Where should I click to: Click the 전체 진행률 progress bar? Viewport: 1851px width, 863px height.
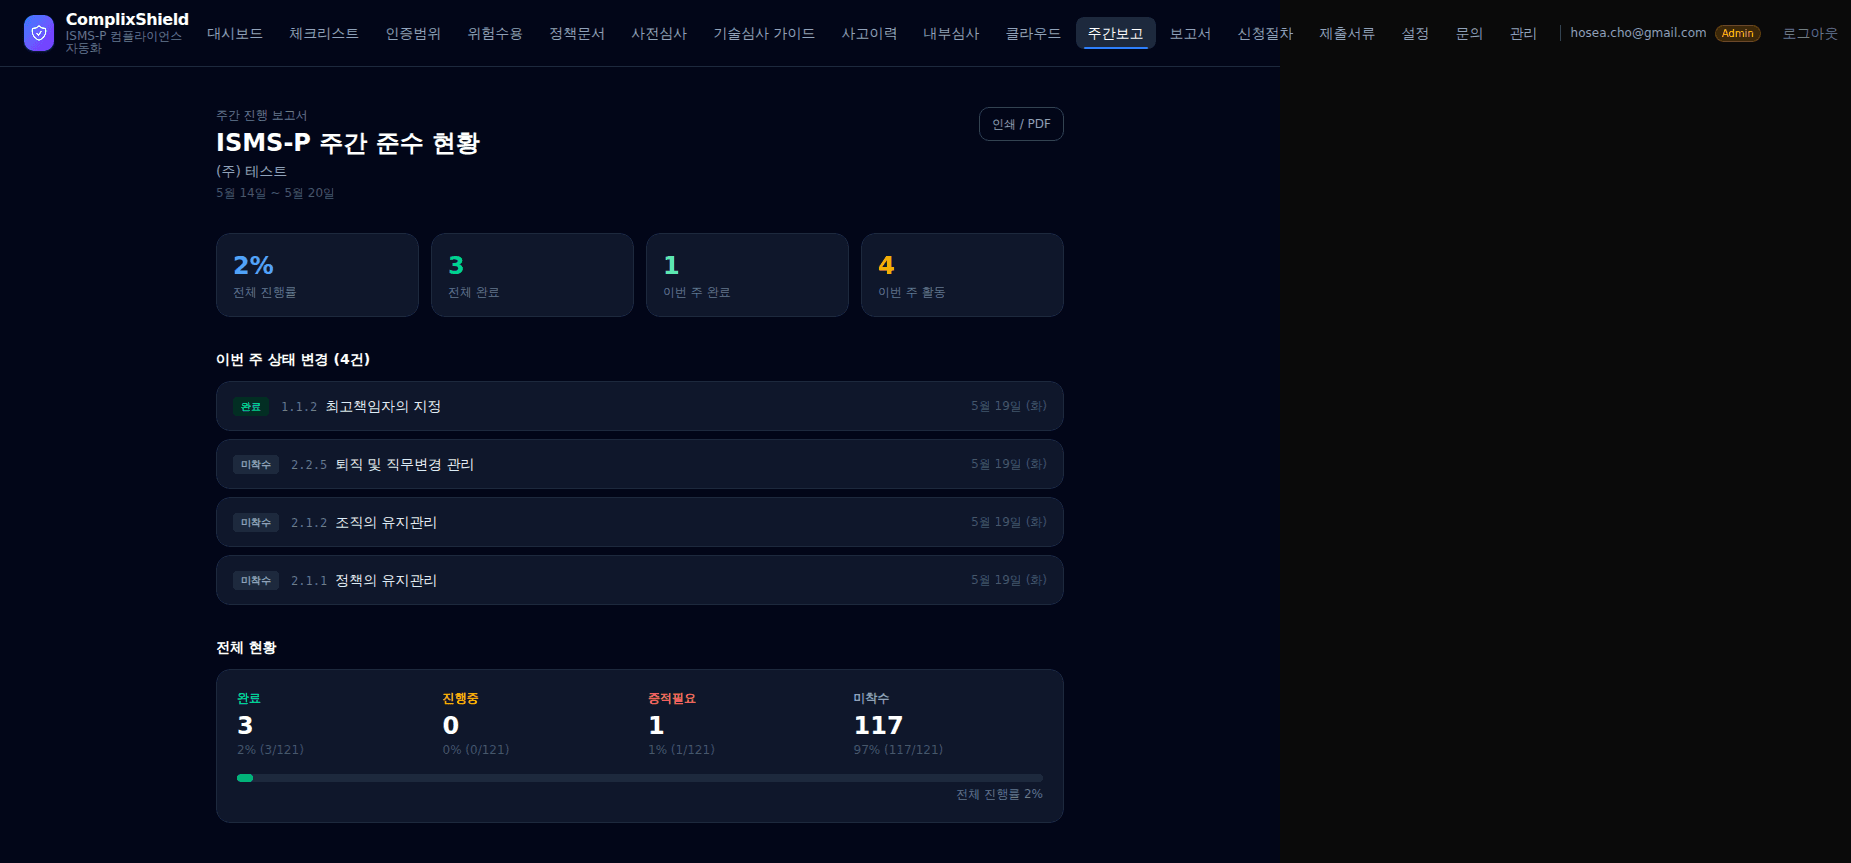pos(640,778)
